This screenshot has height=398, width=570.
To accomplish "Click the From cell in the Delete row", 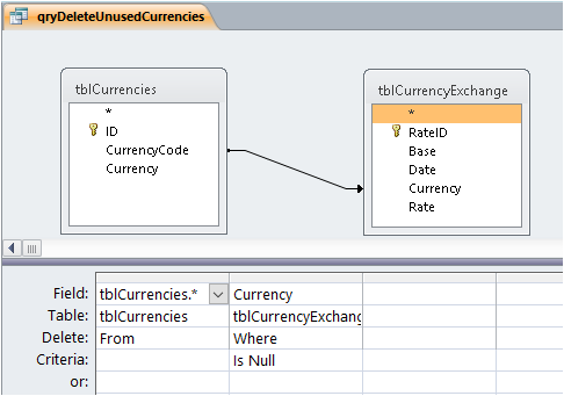I will (162, 338).
